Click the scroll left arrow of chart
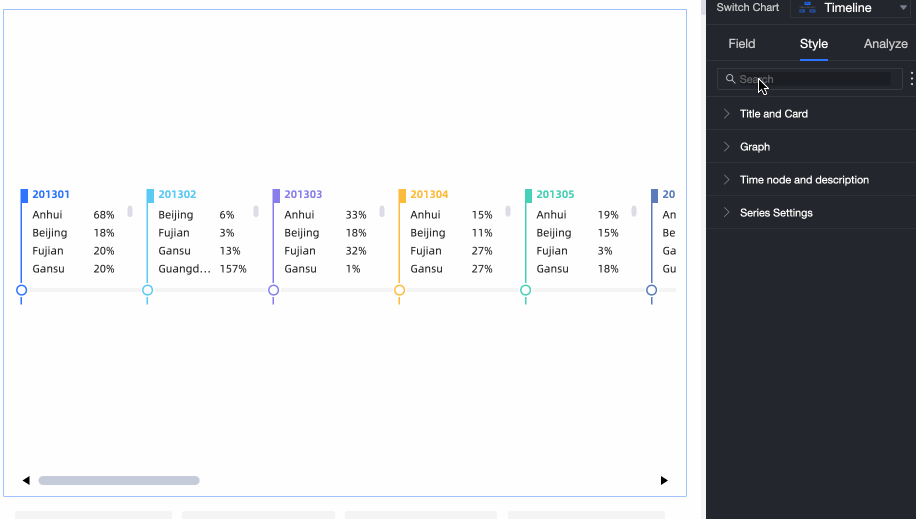Screen dimensions: 916x519 pyautogui.click(x=26, y=481)
